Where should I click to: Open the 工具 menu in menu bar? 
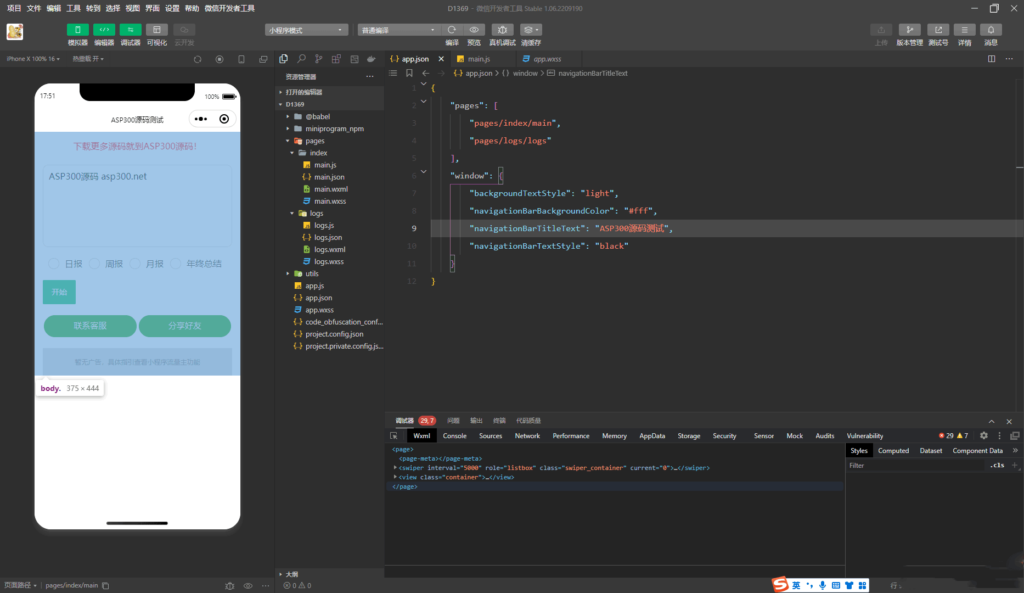click(x=74, y=7)
